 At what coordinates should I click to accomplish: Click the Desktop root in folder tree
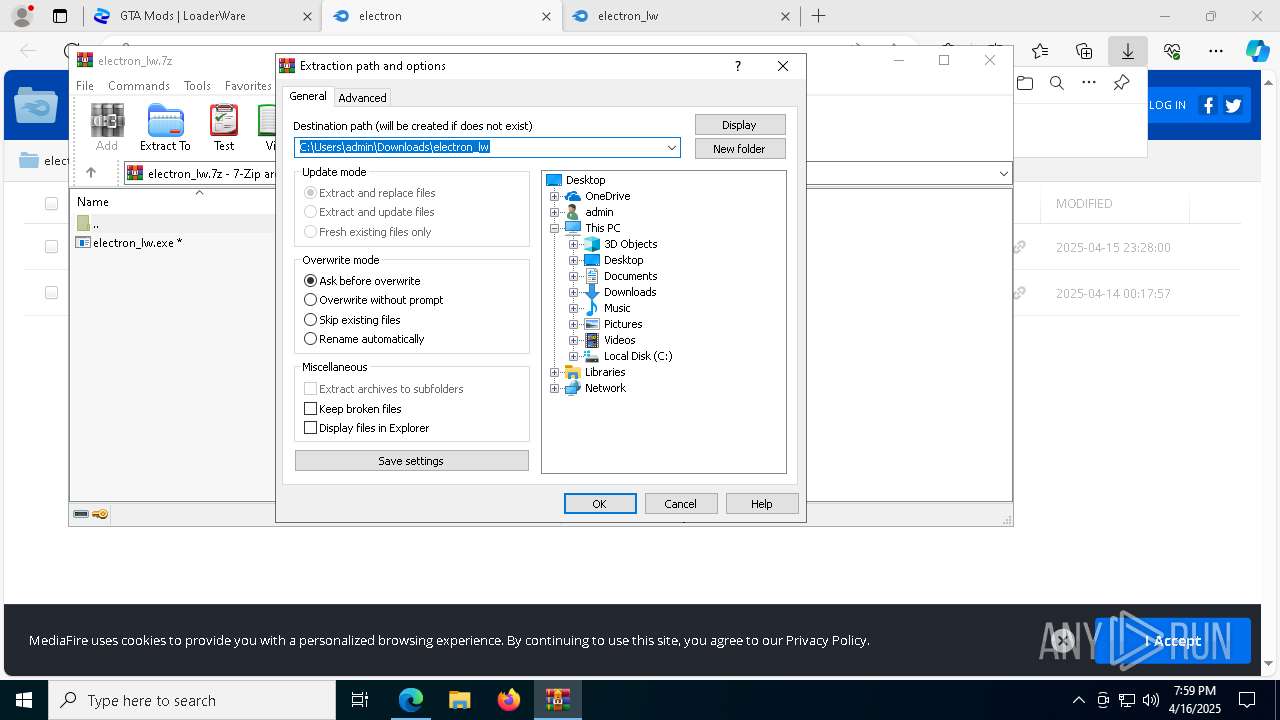[x=576, y=180]
